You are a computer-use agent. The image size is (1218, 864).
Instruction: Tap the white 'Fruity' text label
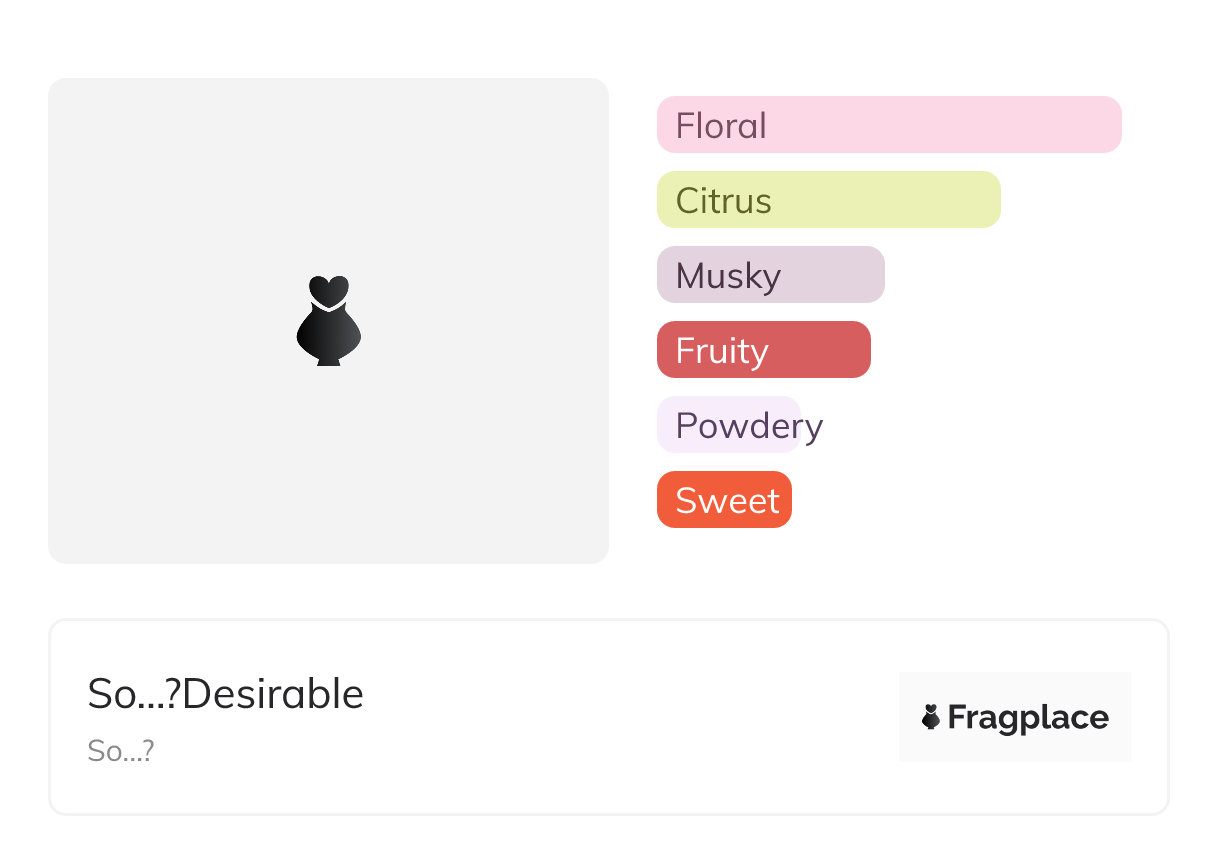721,351
